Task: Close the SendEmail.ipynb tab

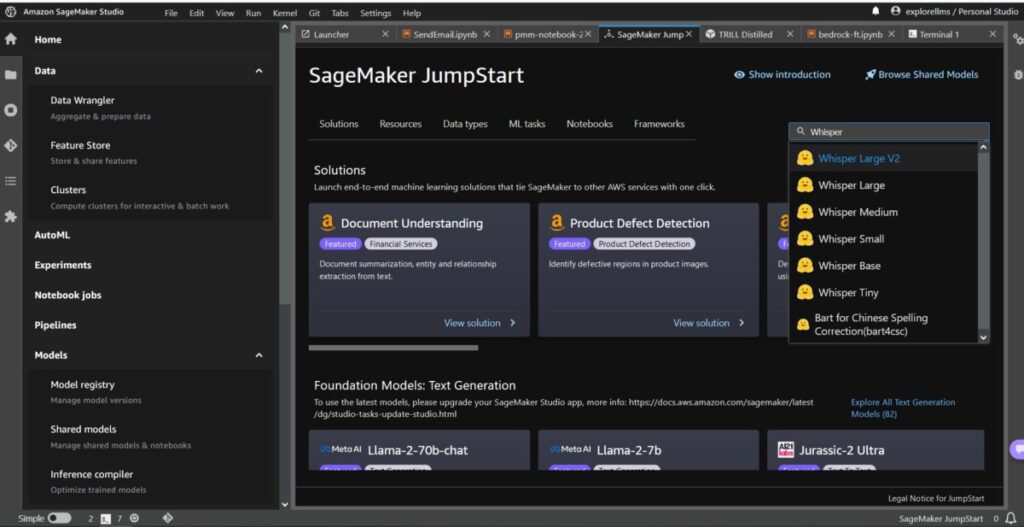Action: pos(487,34)
